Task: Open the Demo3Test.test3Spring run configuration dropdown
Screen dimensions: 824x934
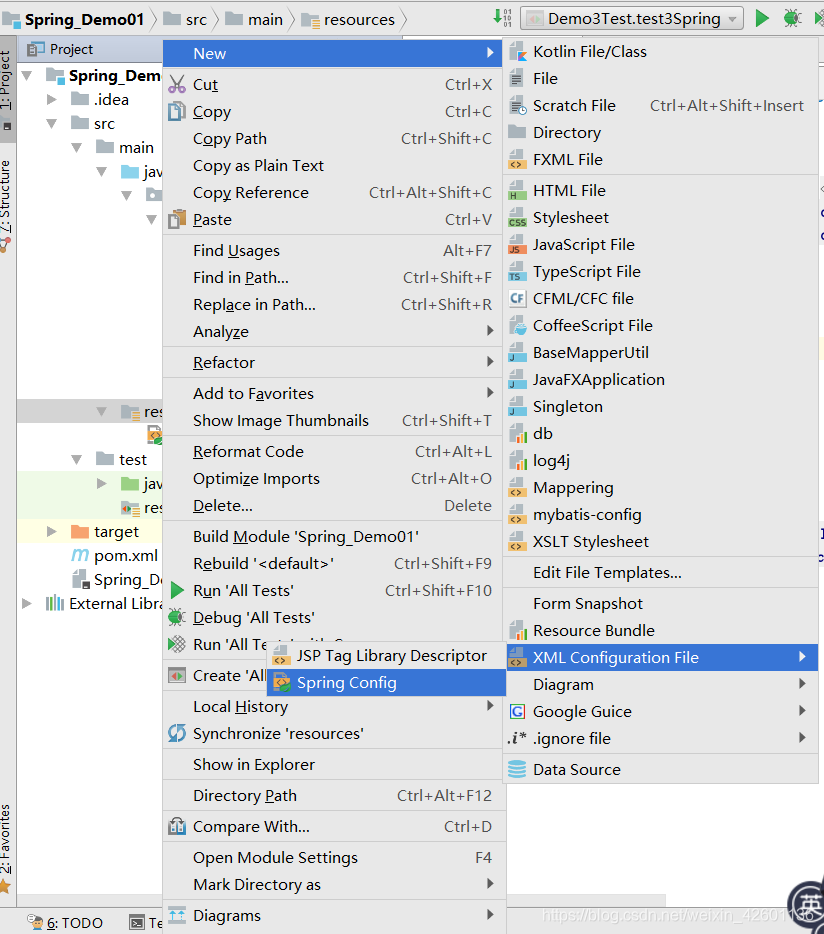Action: click(x=632, y=18)
